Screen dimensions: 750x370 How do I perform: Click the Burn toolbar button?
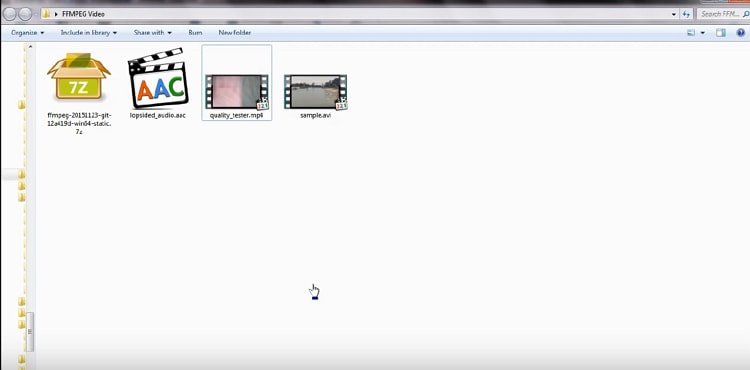(195, 33)
